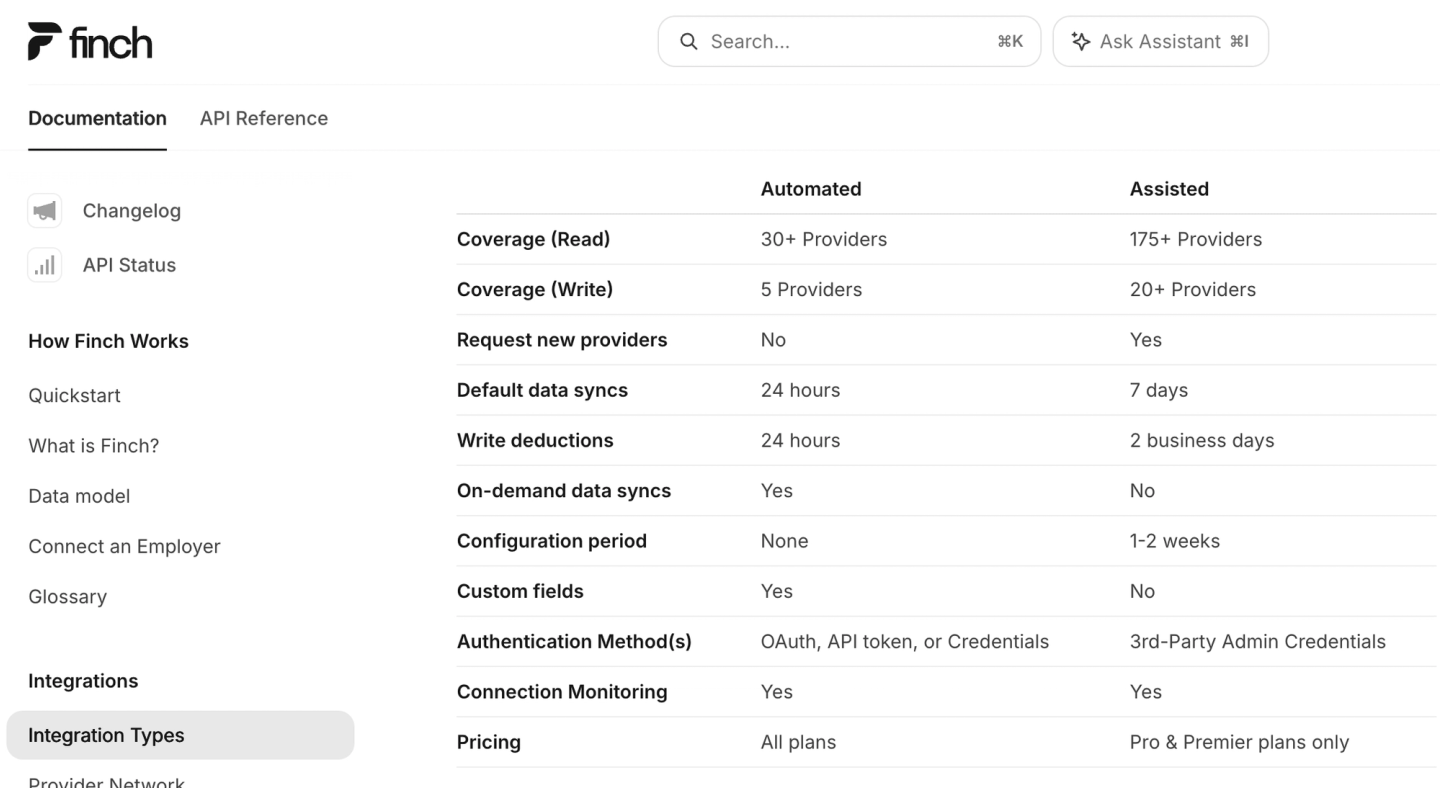Click the Default data syncs label

(x=542, y=390)
